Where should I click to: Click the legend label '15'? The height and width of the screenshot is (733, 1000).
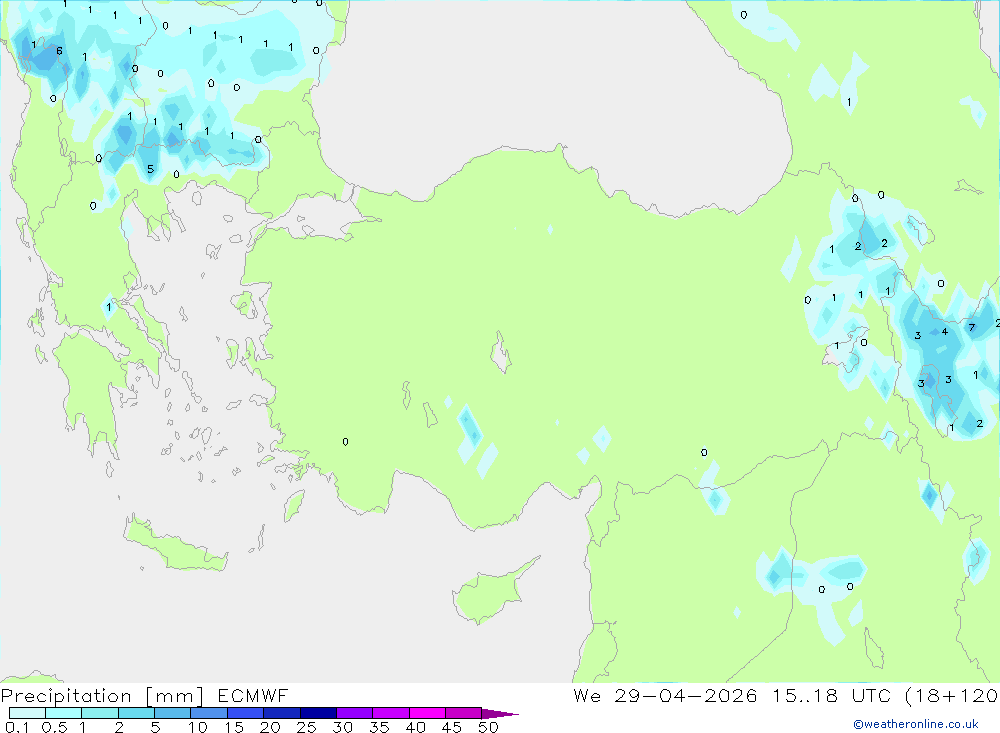pos(234,727)
